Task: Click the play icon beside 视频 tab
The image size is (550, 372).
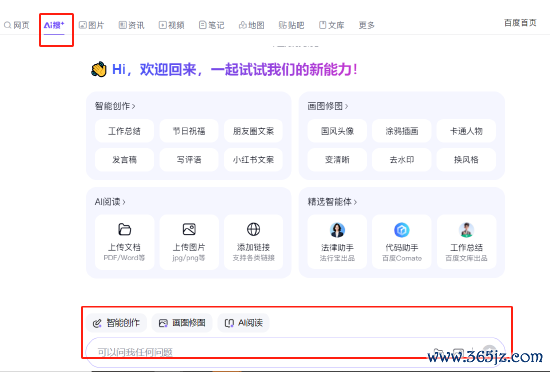Action: 162,25
